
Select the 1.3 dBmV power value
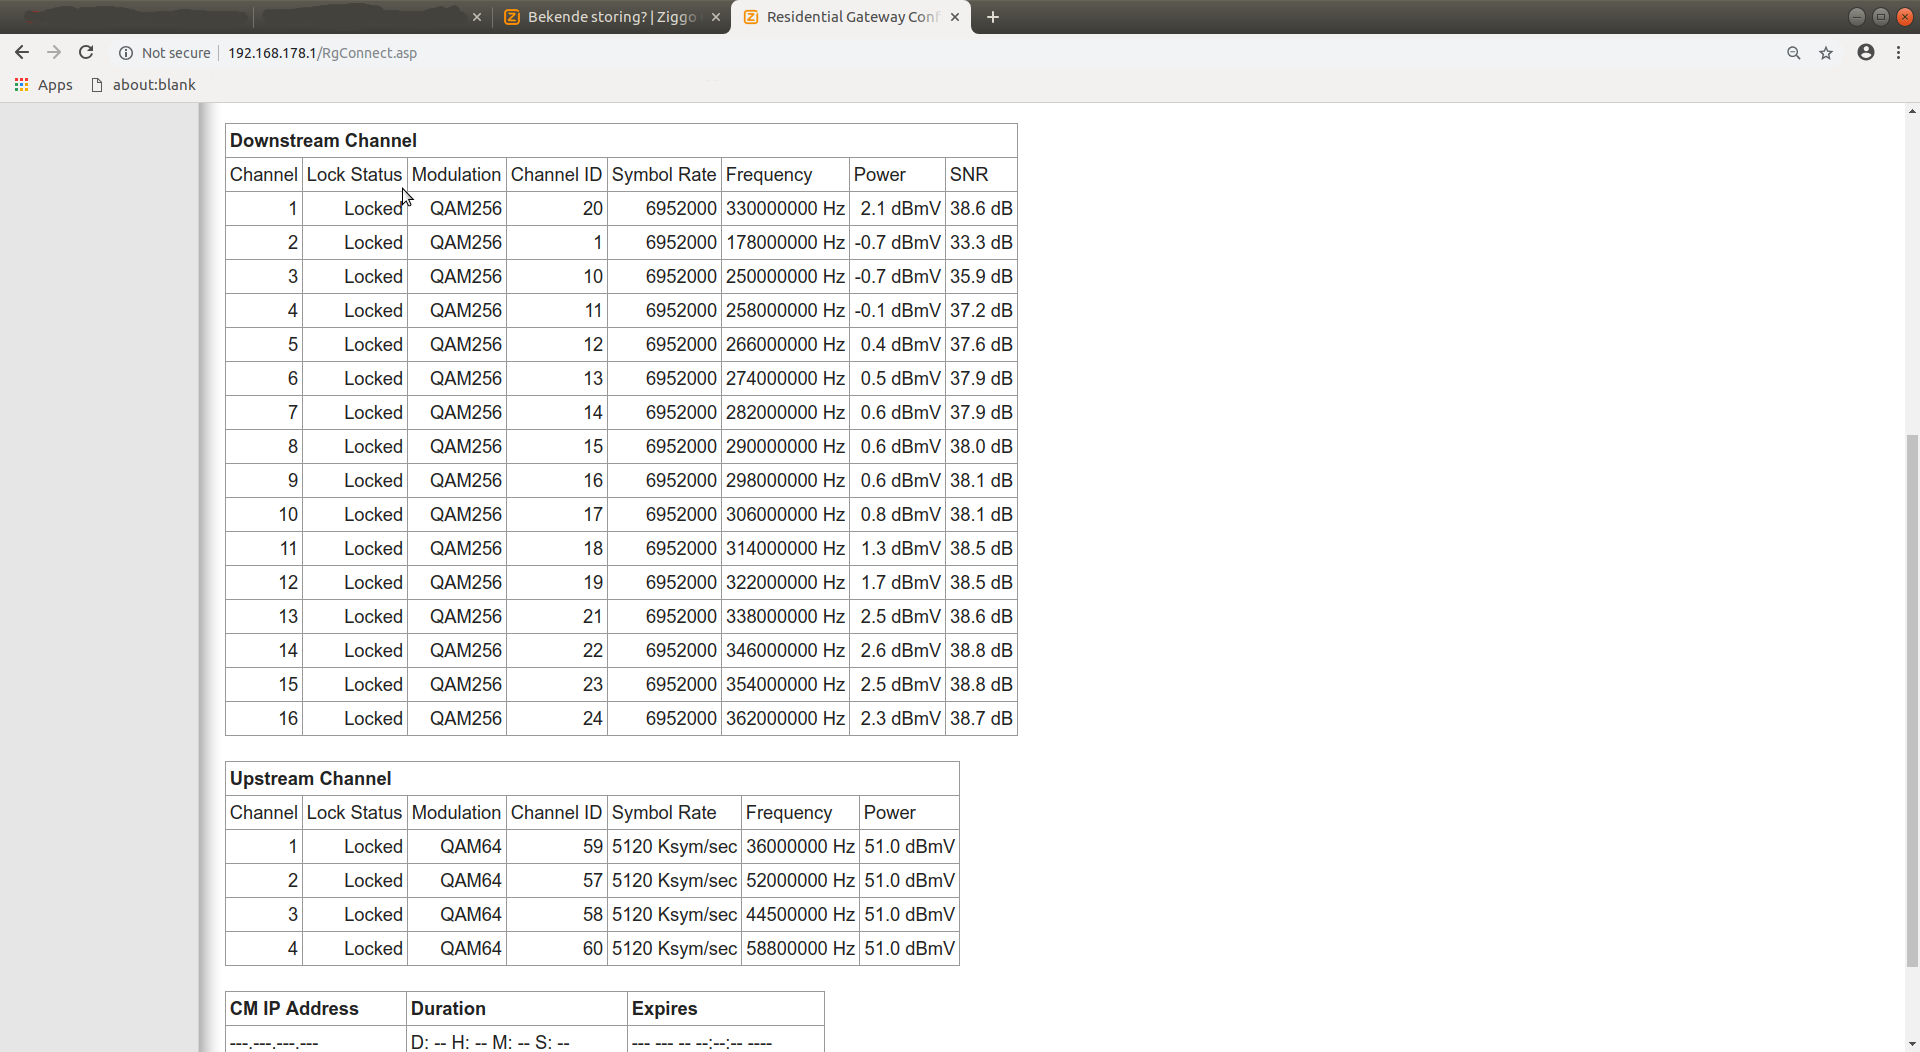click(x=897, y=549)
